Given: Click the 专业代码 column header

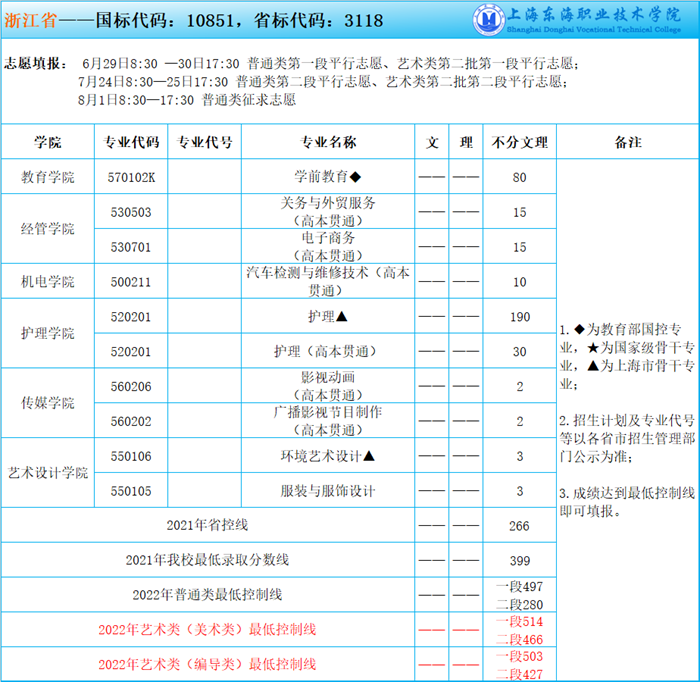Looking at the screenshot, I should coord(131,142).
